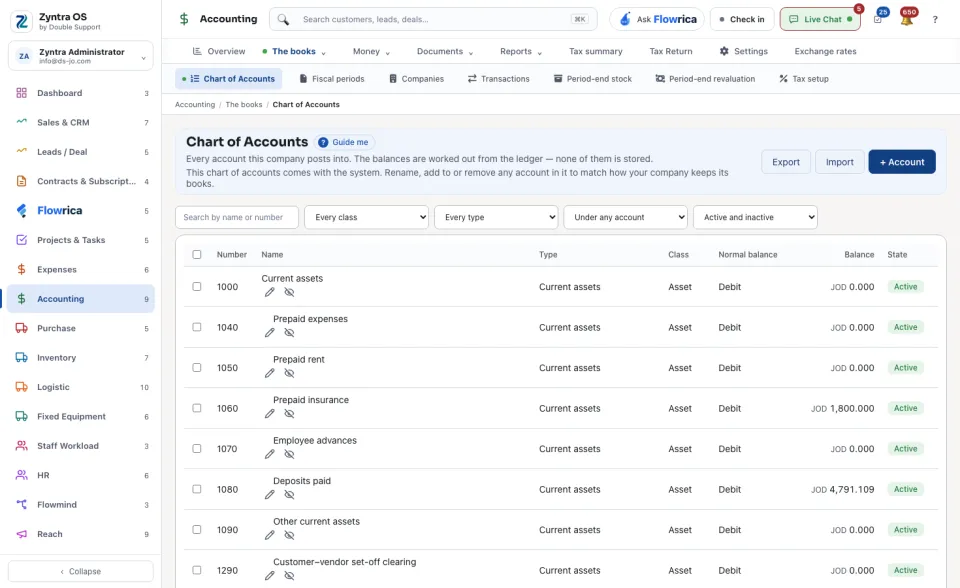Image resolution: width=960 pixels, height=588 pixels.
Task: Hide Other current assets eye icon
Action: point(290,535)
